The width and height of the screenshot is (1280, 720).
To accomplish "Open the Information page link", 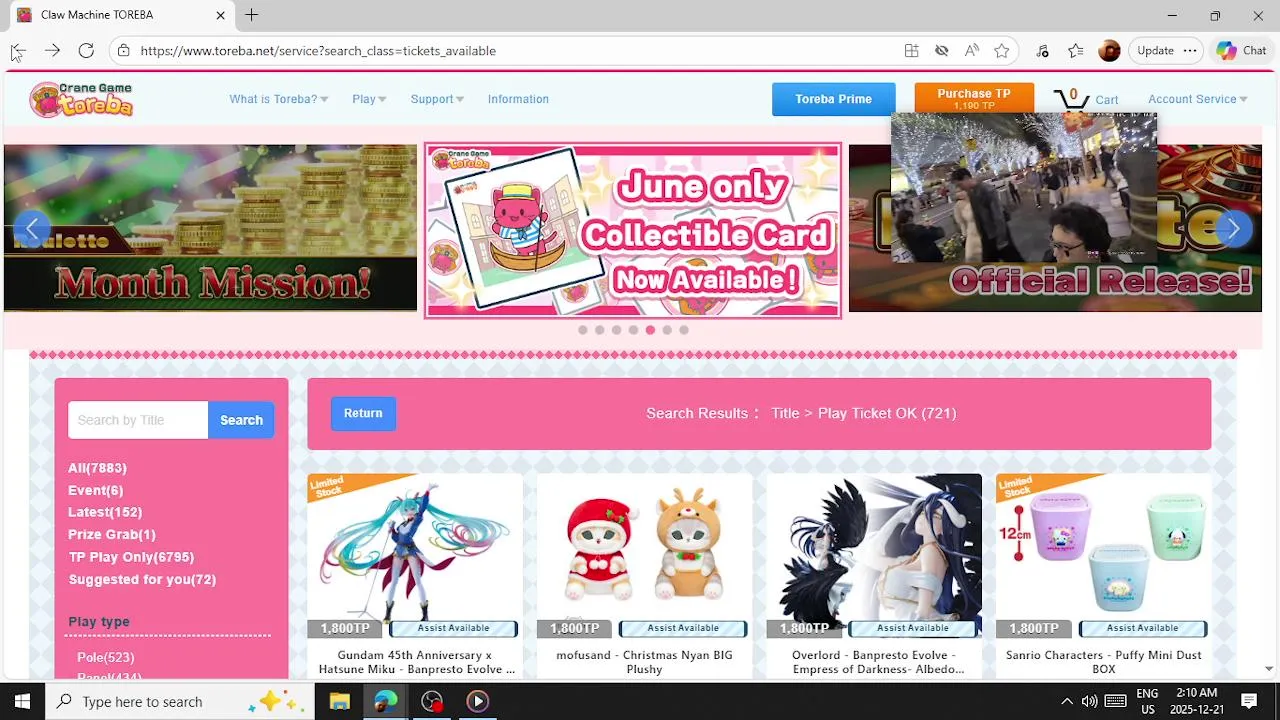I will coord(518,99).
